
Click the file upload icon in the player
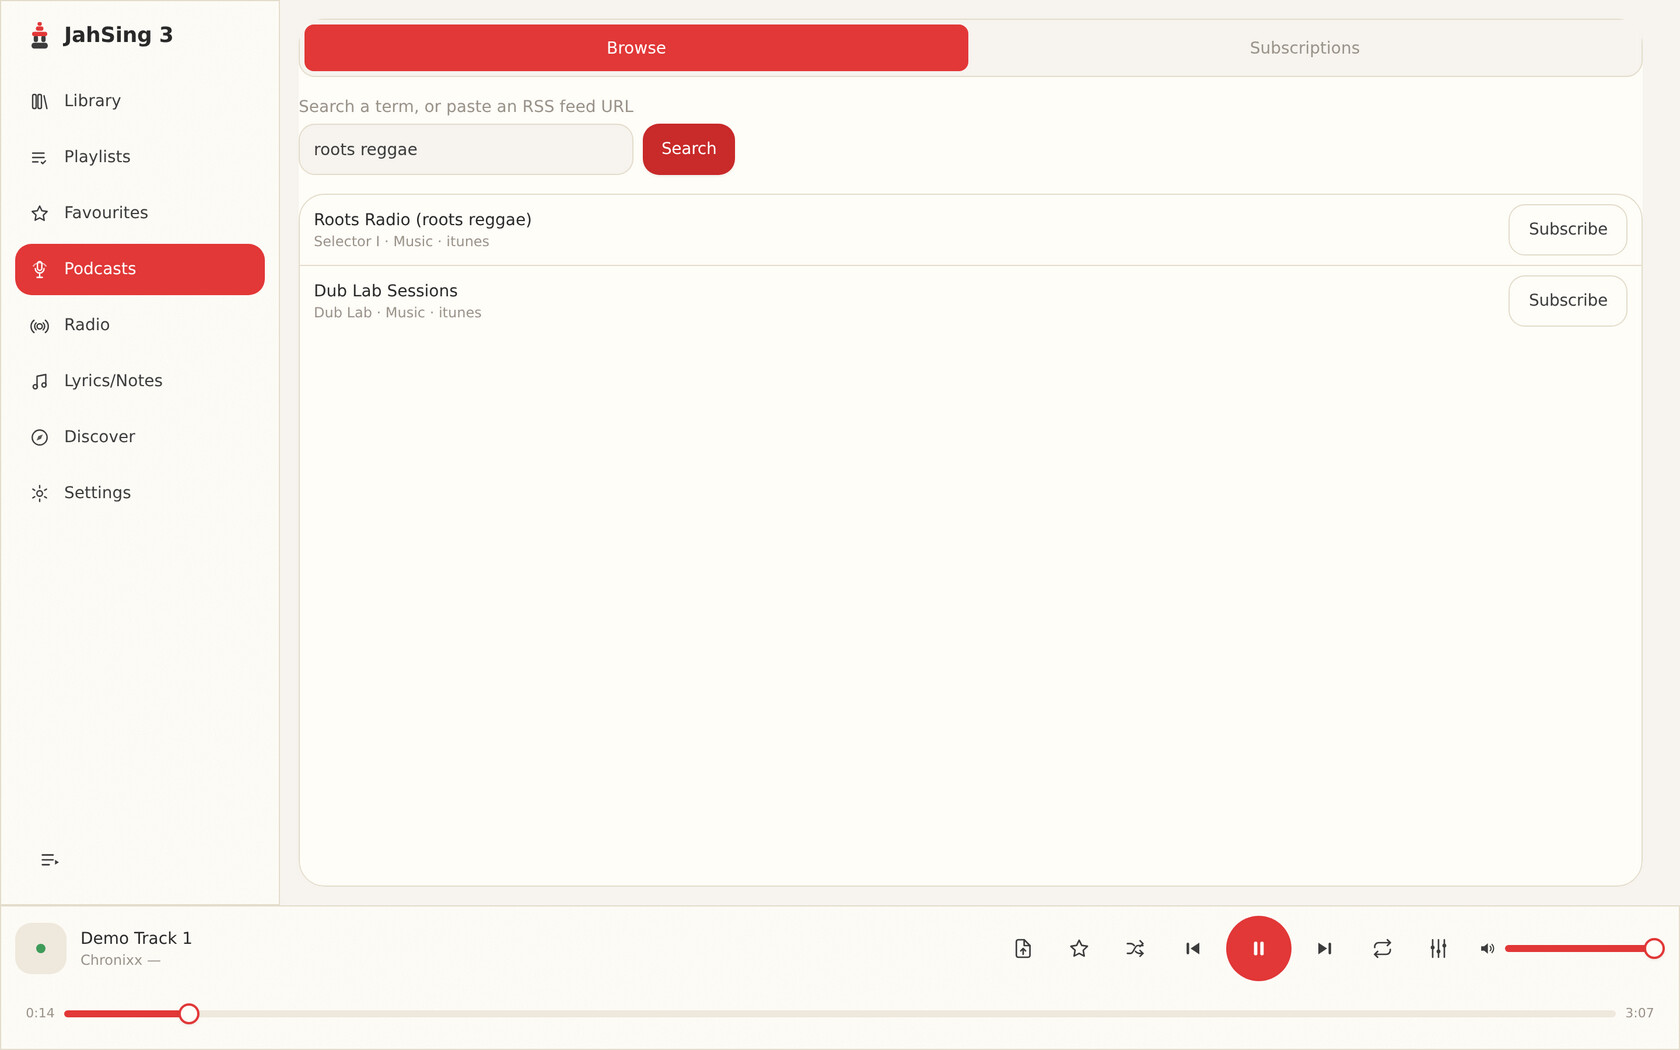(x=1023, y=949)
